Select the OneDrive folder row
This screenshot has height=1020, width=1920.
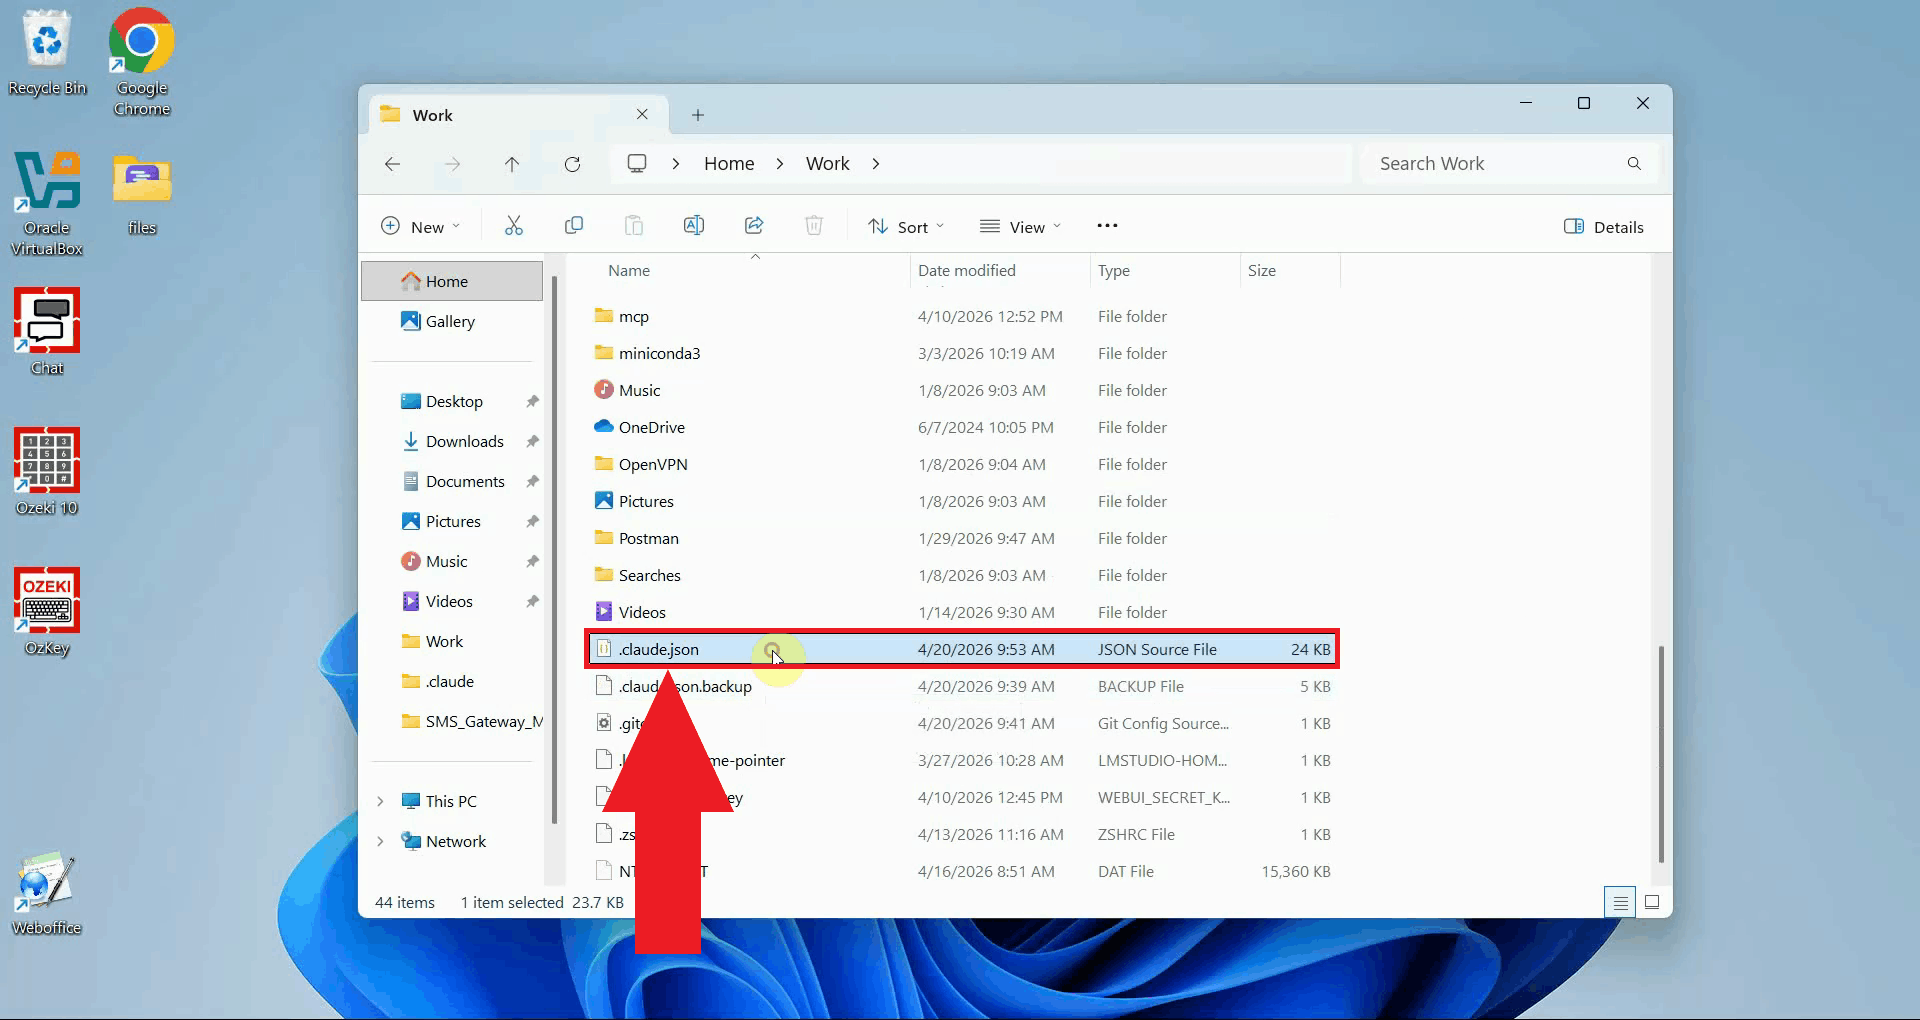(x=962, y=427)
